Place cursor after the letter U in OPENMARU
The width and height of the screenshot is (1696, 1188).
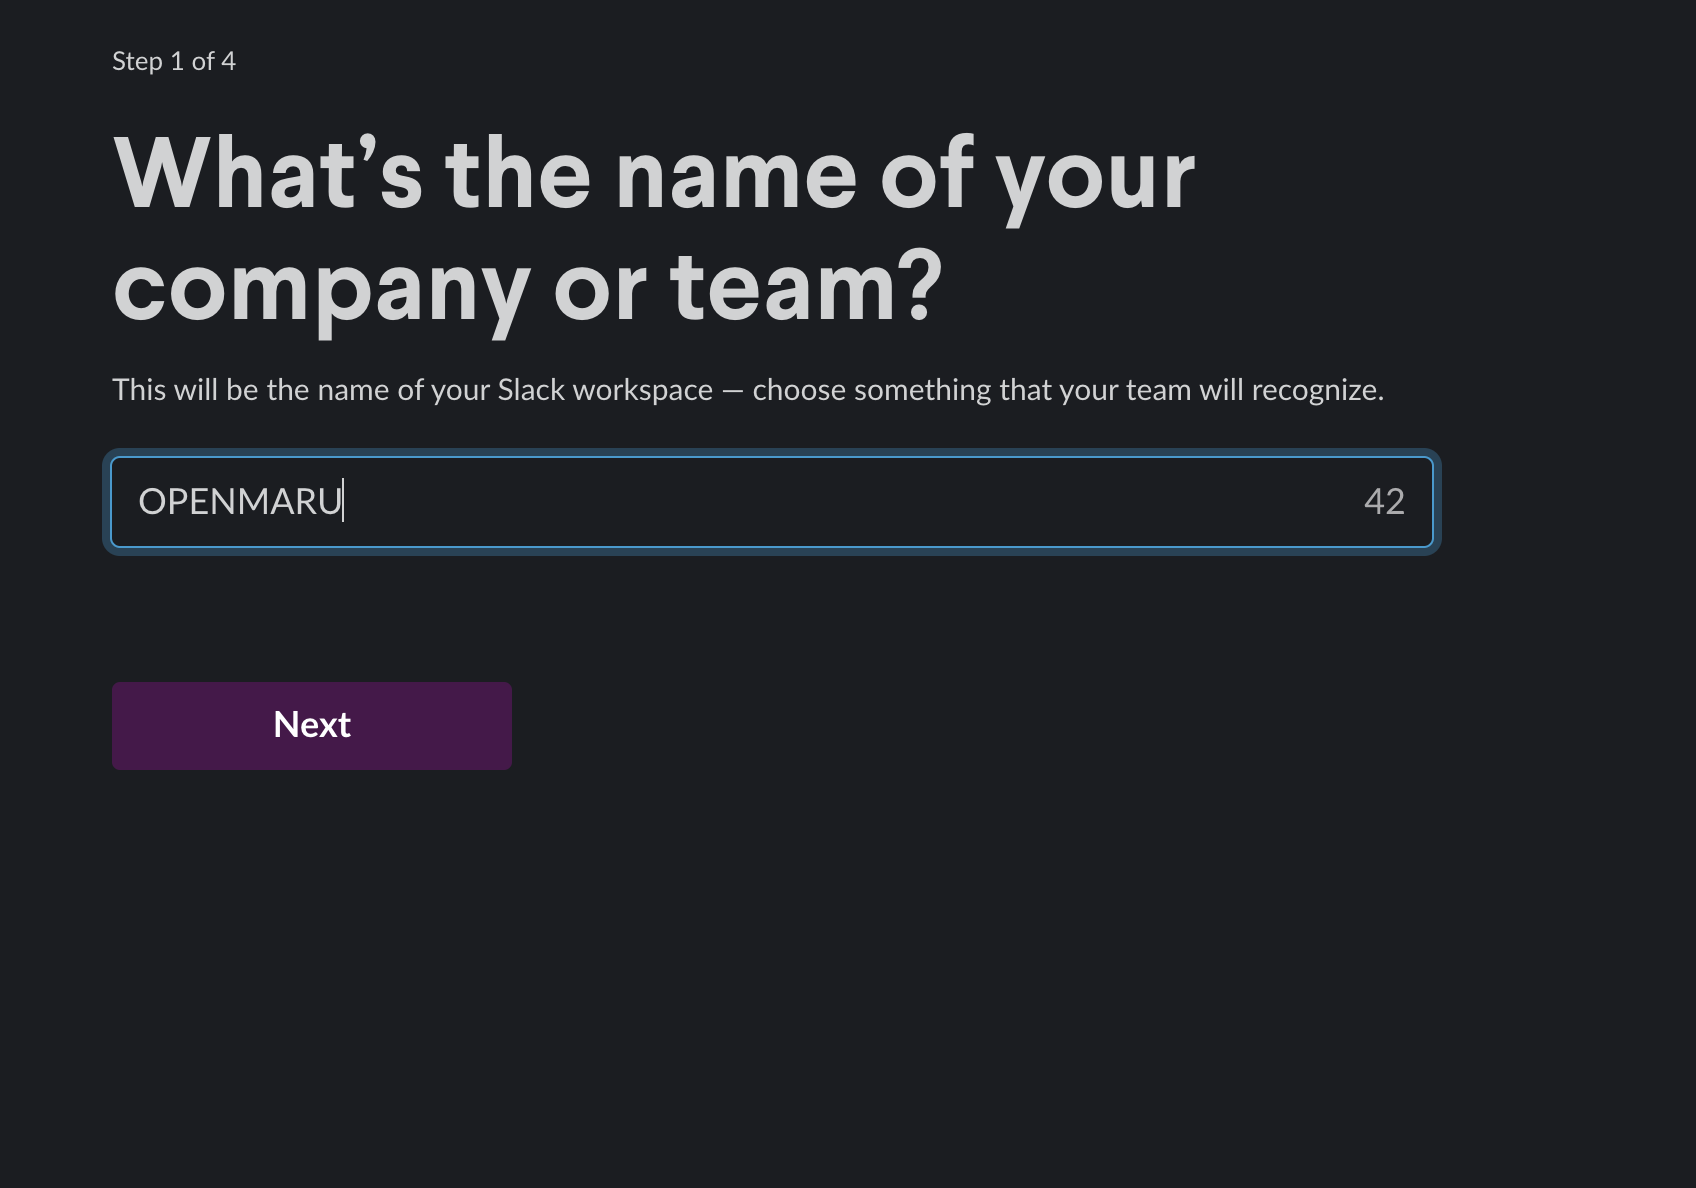[x=343, y=501]
